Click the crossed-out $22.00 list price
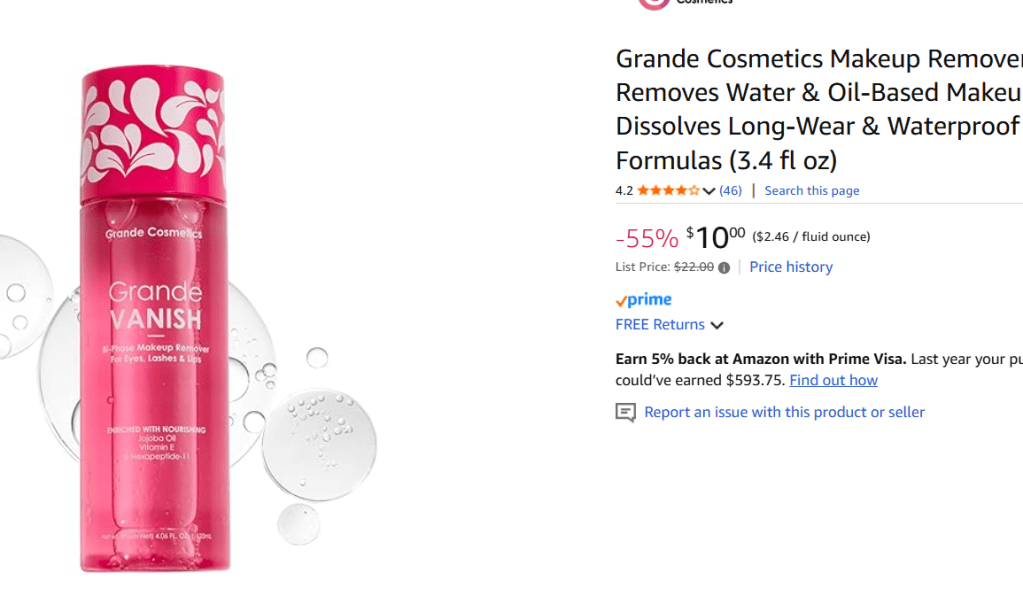1023x596 pixels. [x=694, y=267]
